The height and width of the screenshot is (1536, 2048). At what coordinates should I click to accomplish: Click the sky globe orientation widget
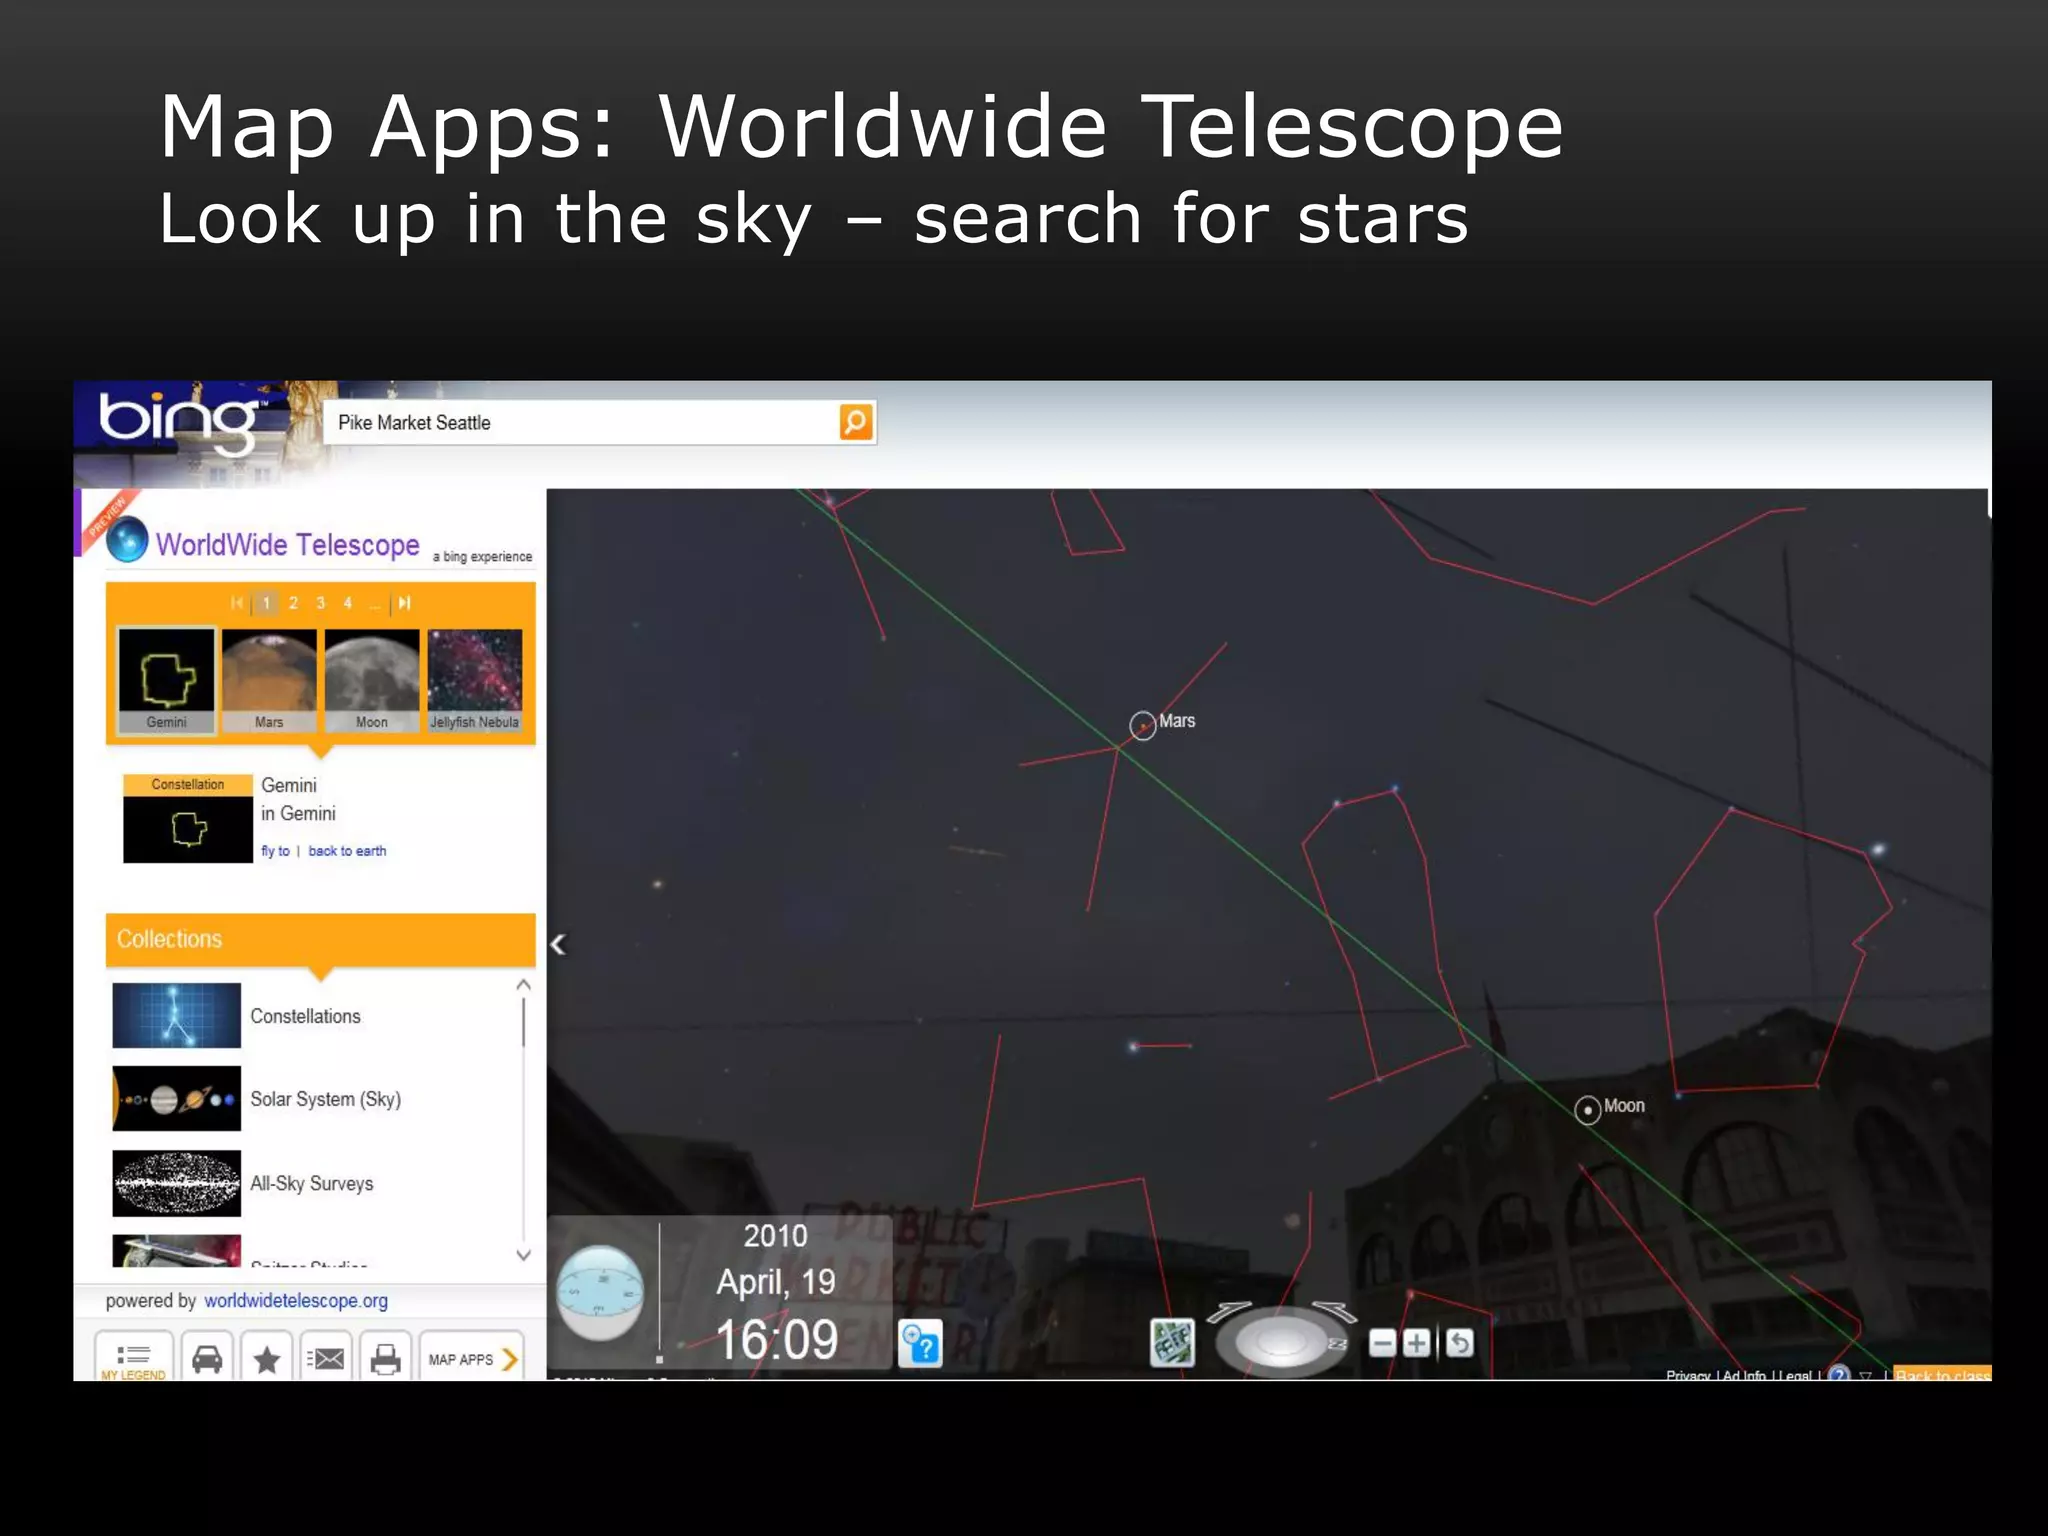click(600, 1293)
